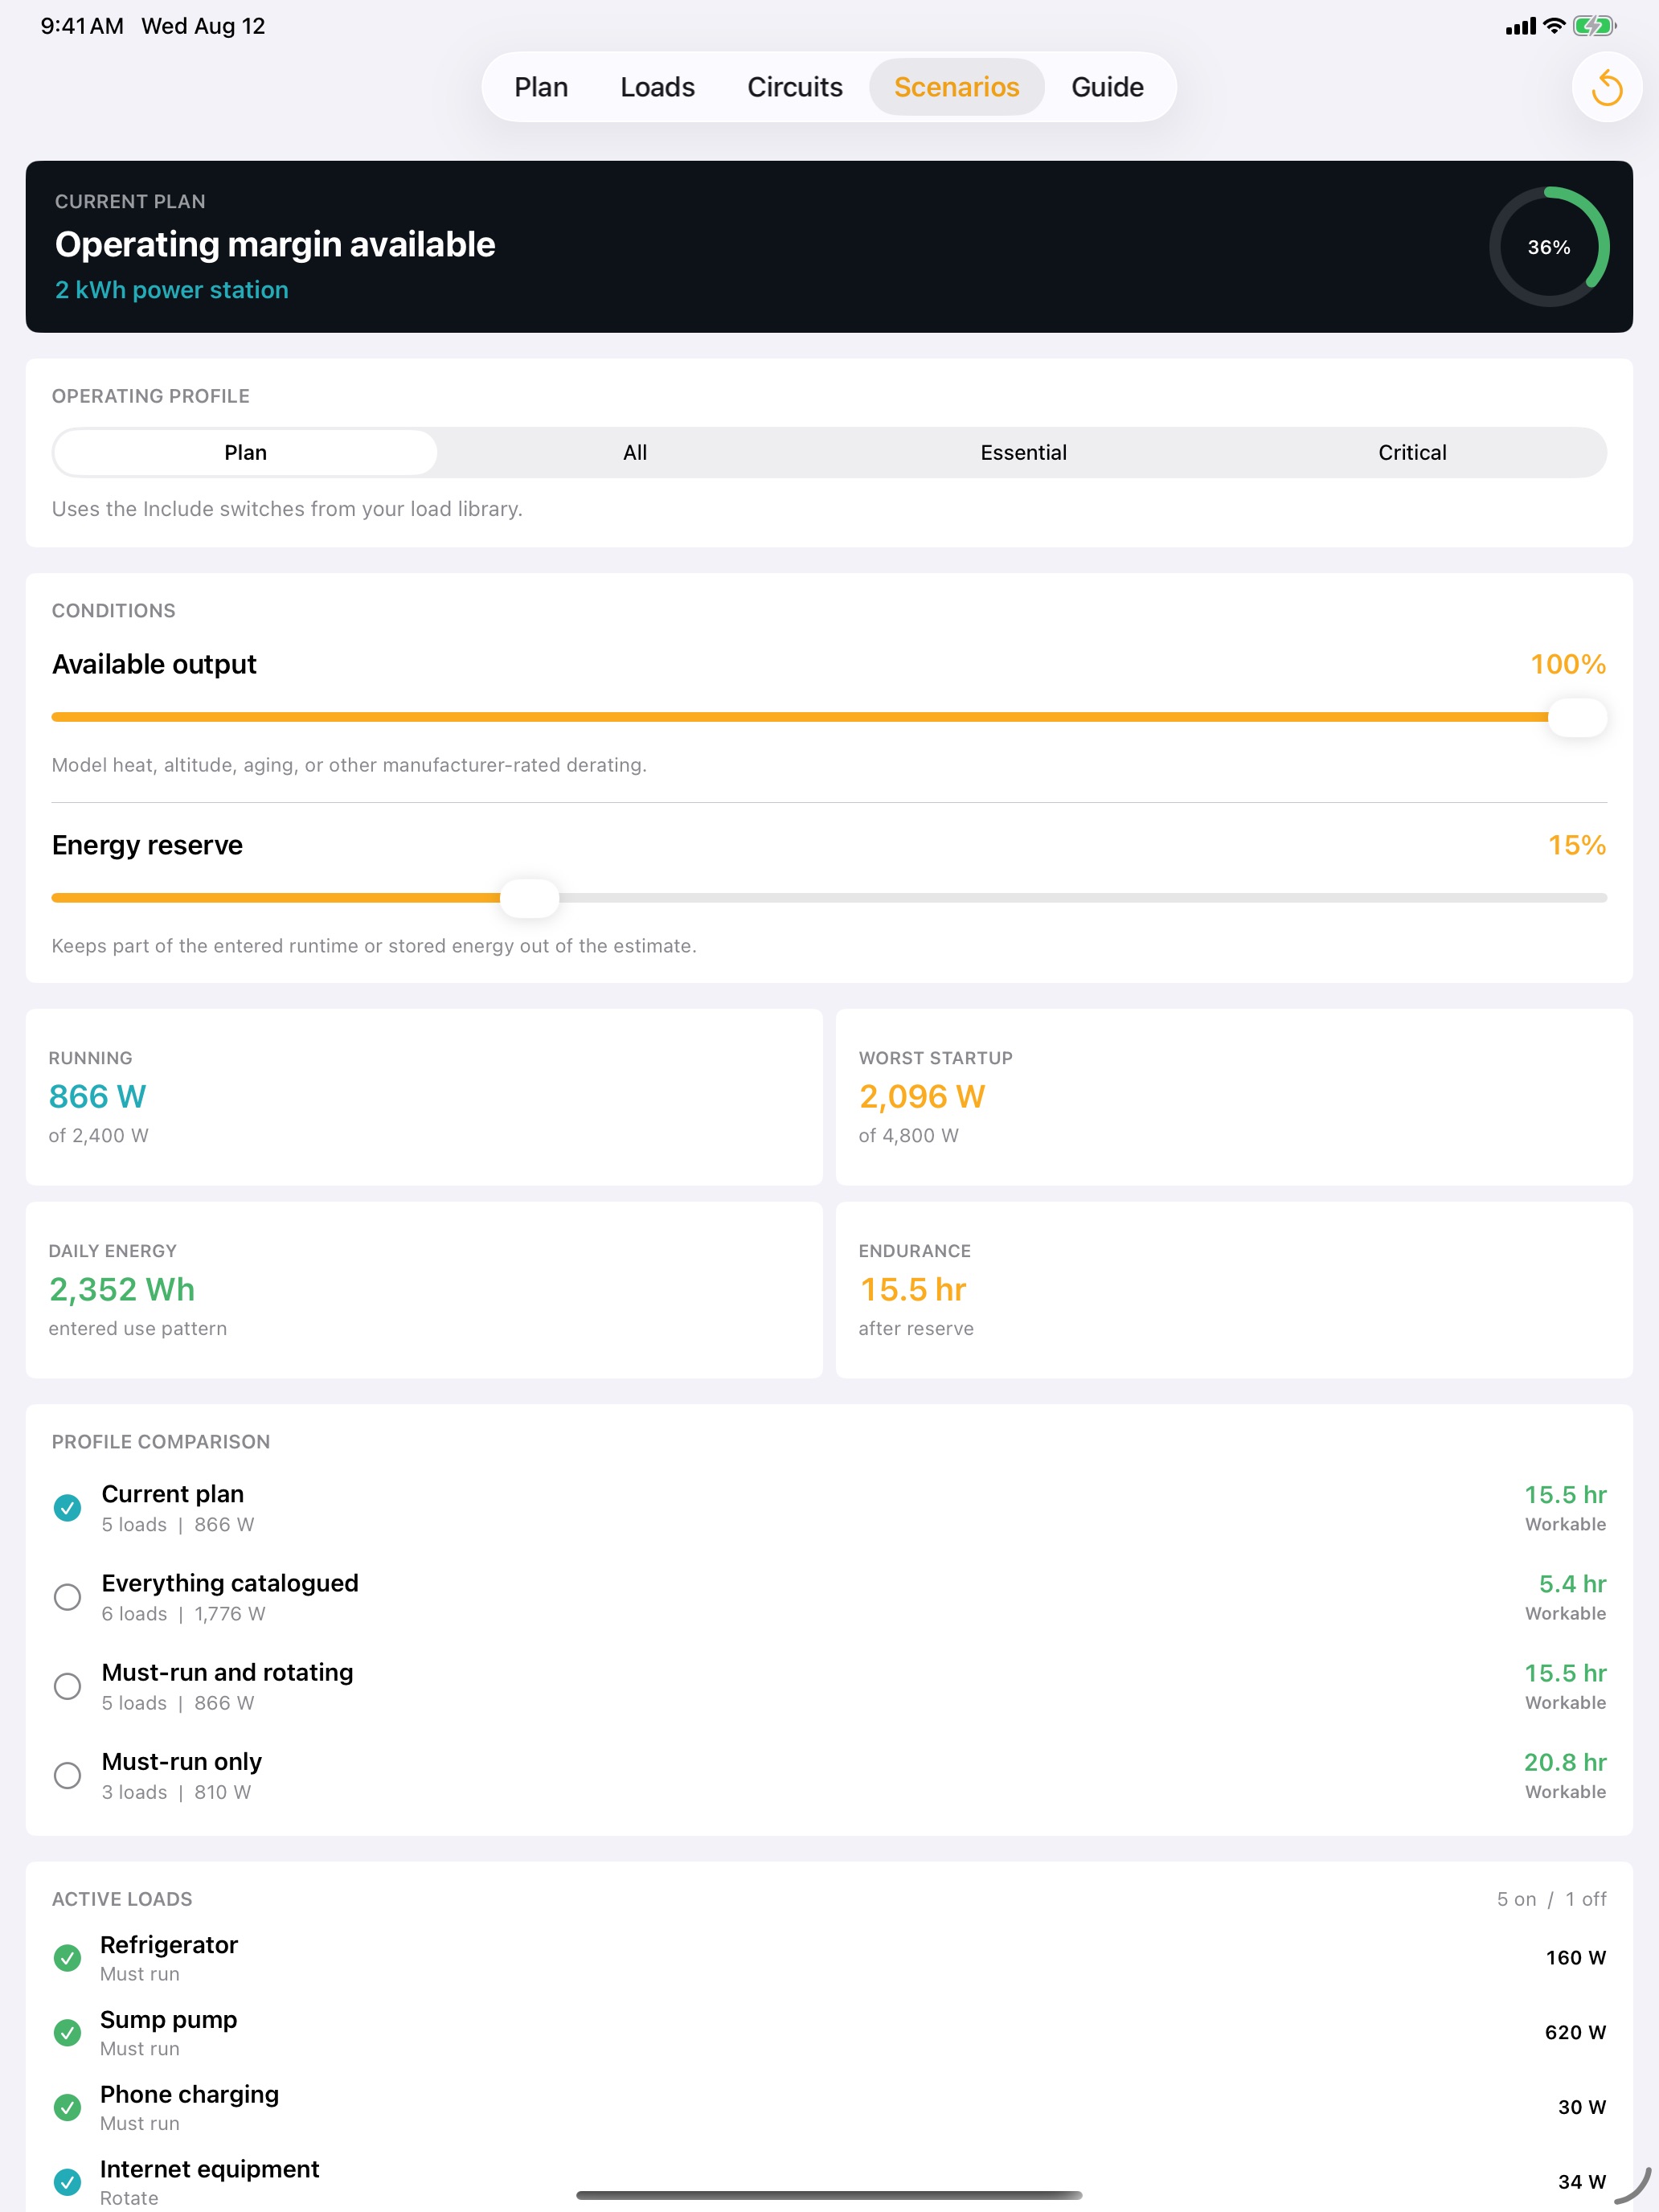Click the Refrigerator green checkmark icon
This screenshot has width=1659, height=2212.
67,1958
